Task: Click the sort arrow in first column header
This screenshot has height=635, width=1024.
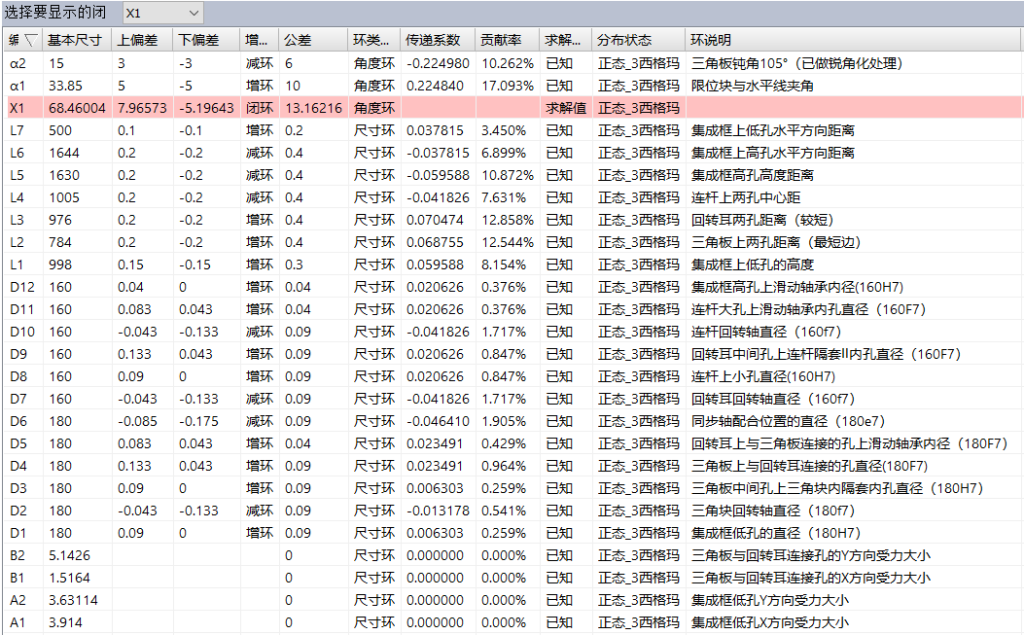Action: click(x=30, y=41)
